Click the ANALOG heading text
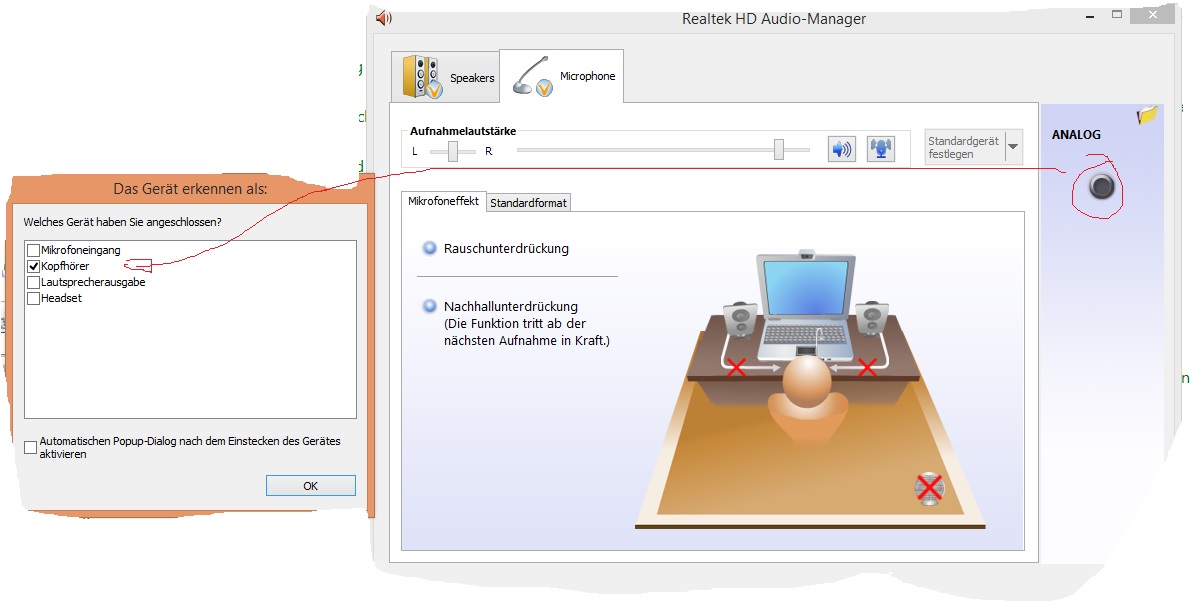The image size is (1200, 603). 1076,135
